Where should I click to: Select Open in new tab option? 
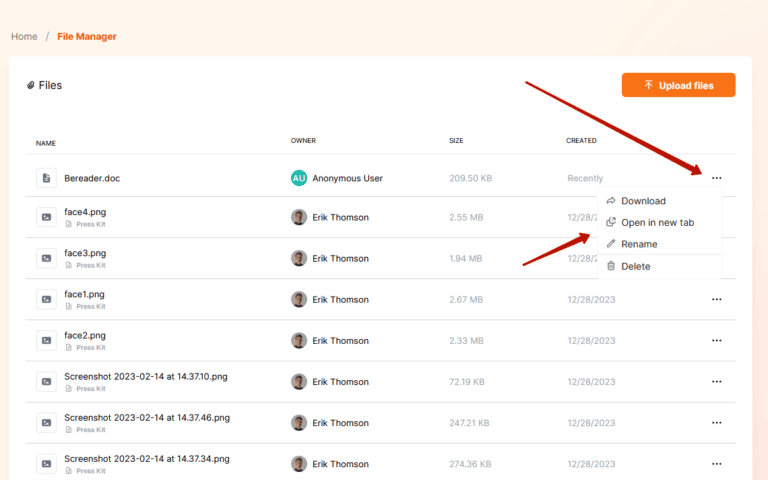point(659,222)
